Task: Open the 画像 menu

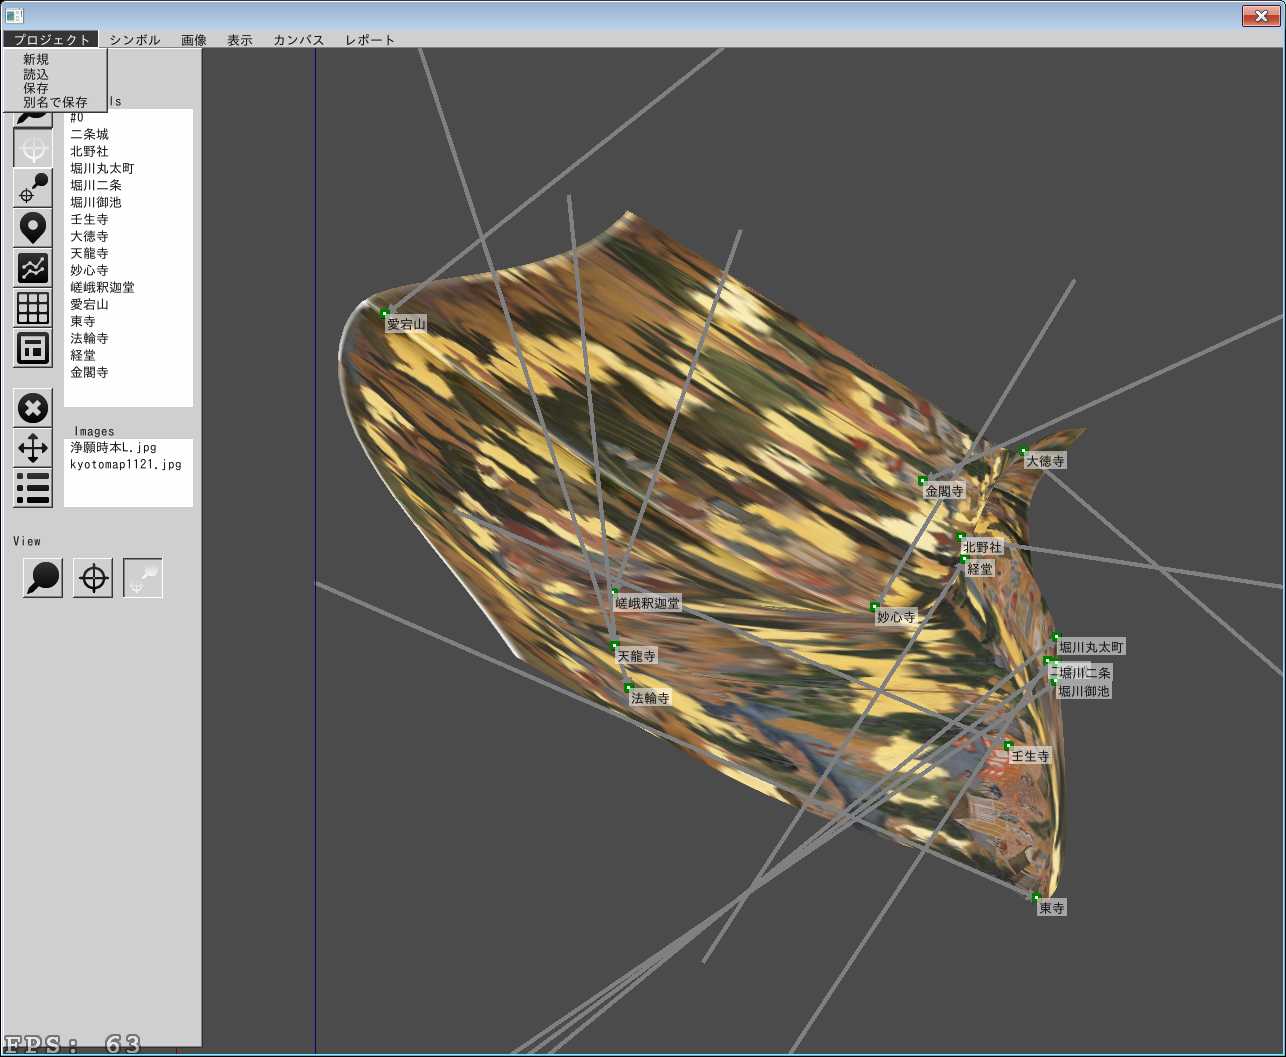Action: (x=194, y=40)
